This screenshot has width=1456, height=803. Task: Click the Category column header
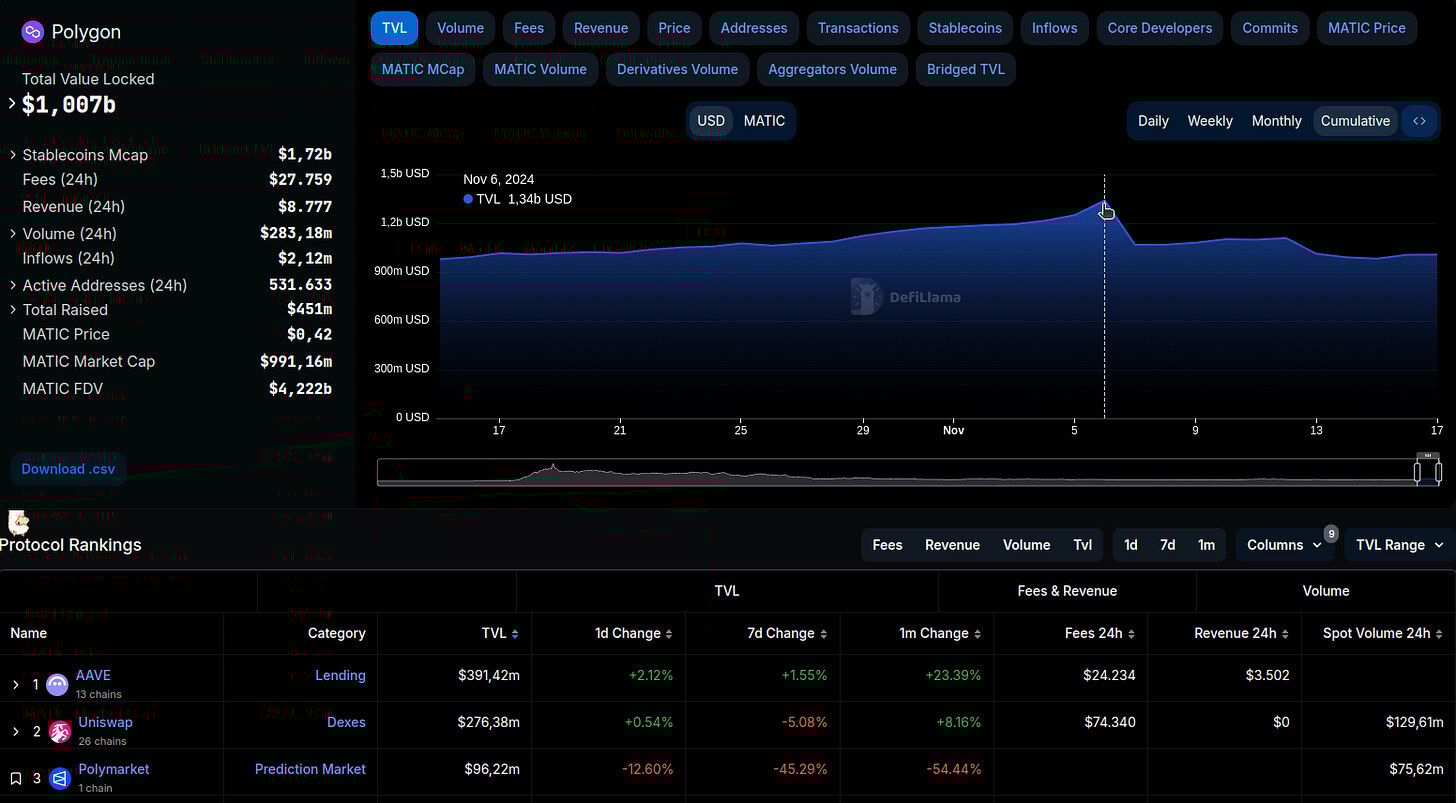[337, 633]
